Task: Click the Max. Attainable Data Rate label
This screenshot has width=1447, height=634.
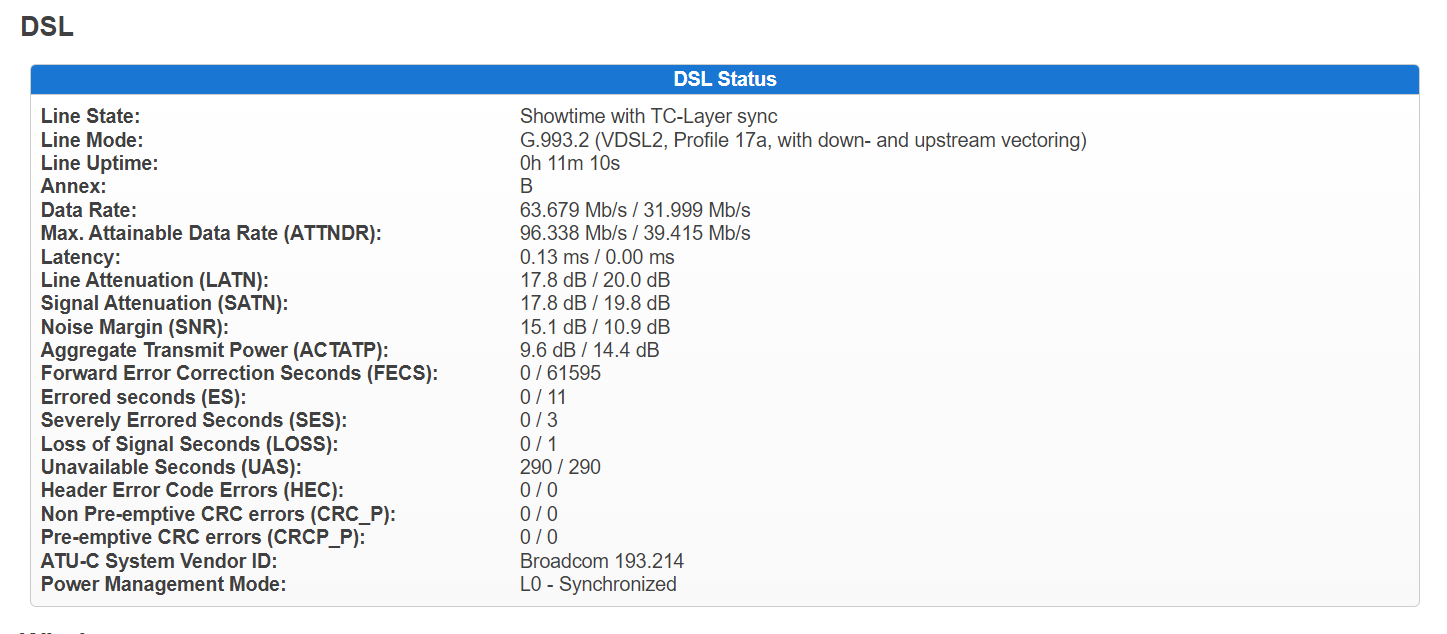Action: (x=212, y=233)
